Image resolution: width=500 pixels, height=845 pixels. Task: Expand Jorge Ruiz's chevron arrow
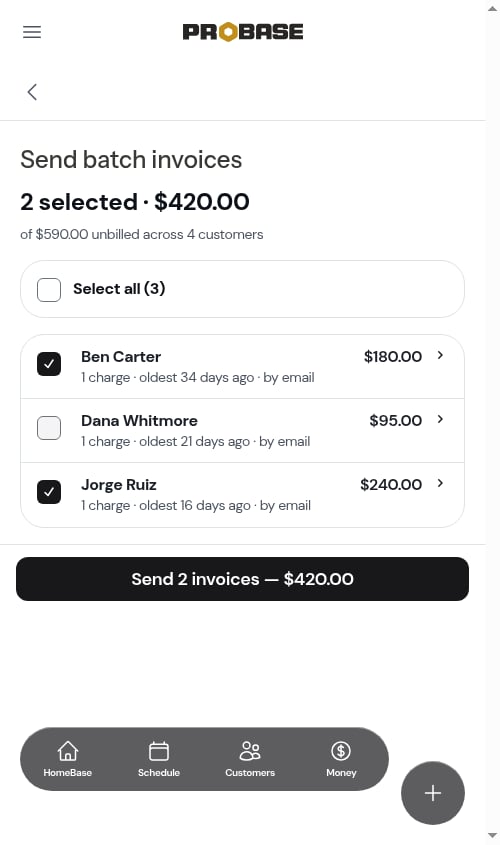coord(440,483)
